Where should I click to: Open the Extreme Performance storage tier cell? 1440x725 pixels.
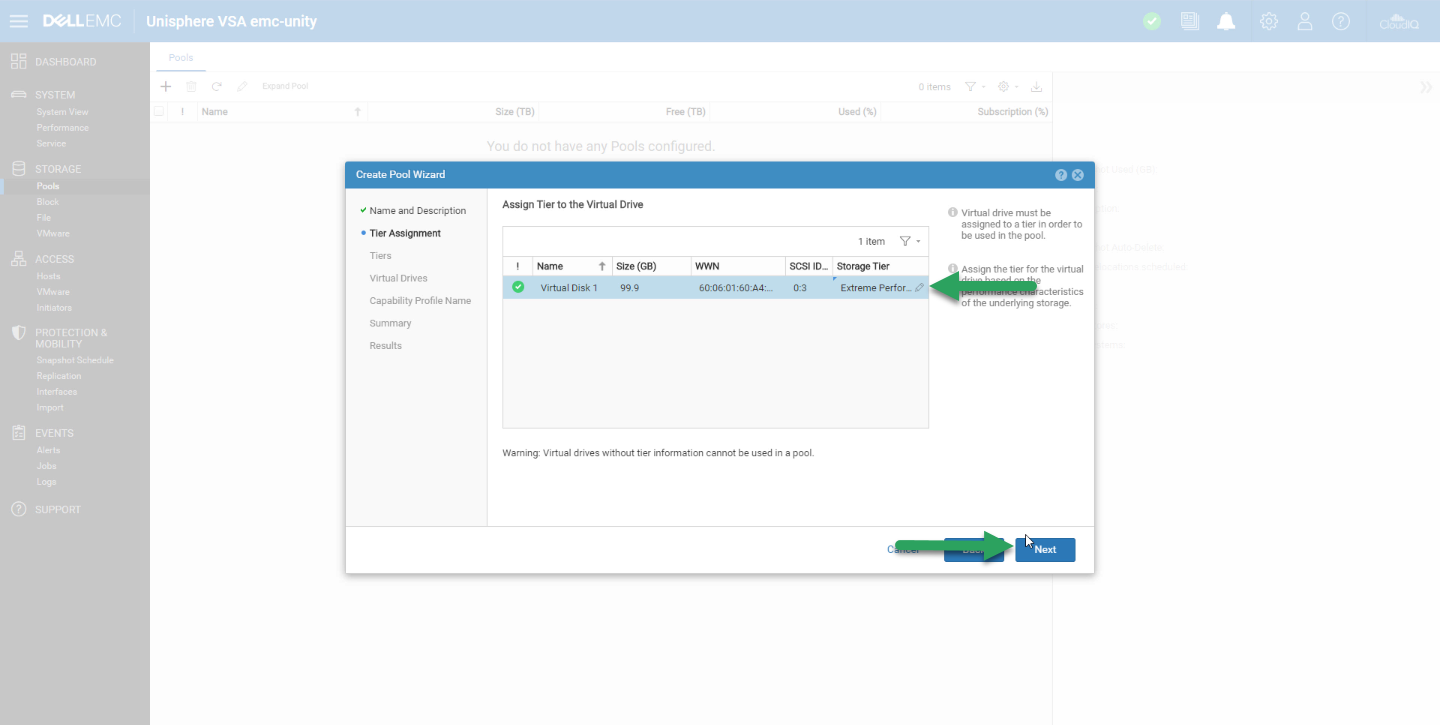[x=880, y=288]
